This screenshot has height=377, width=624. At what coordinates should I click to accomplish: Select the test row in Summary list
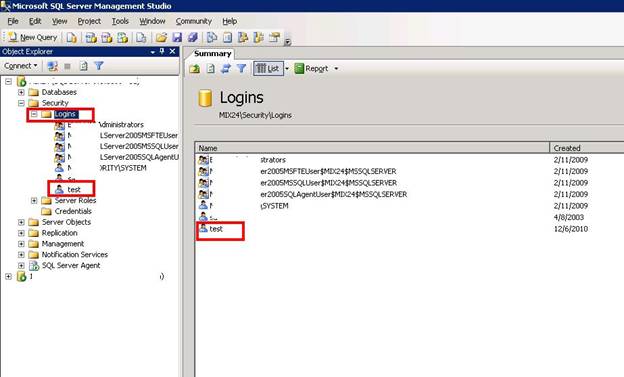click(x=216, y=229)
